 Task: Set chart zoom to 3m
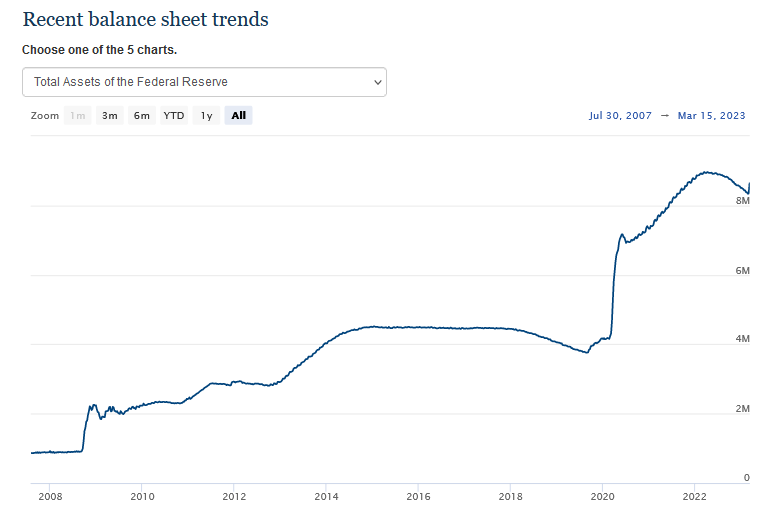(x=109, y=116)
